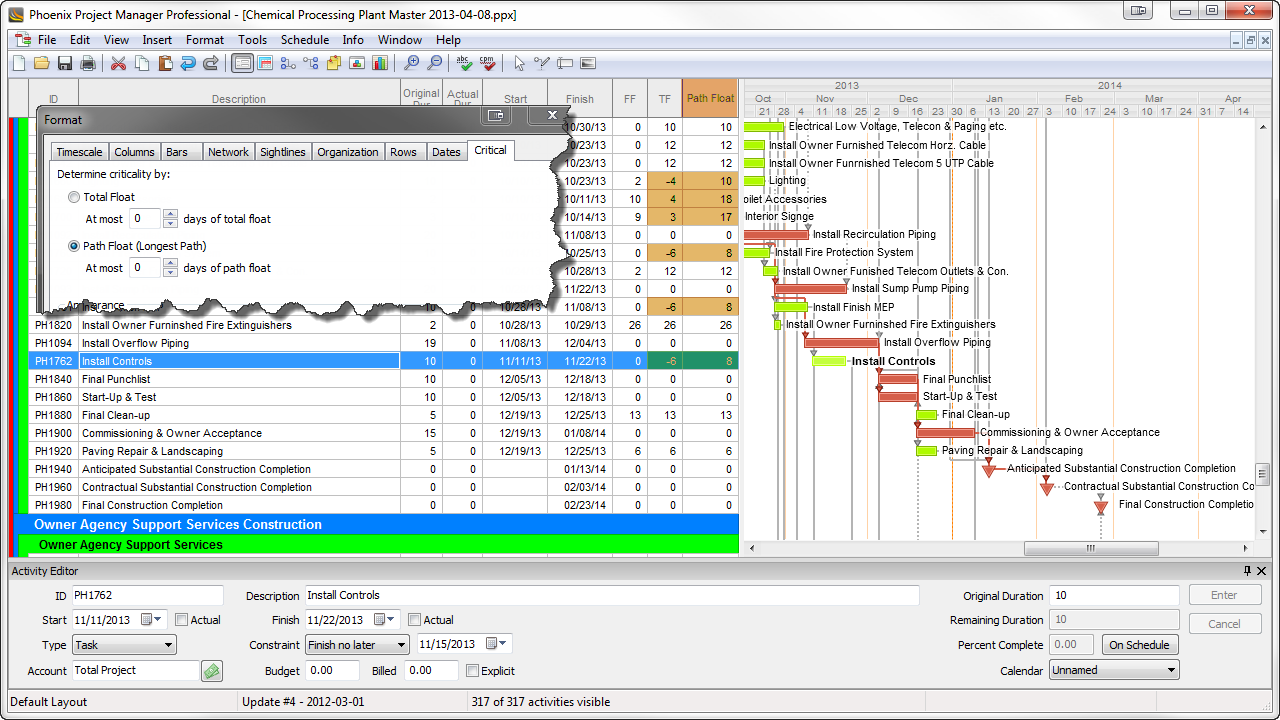Select the network diagram view icon
The height and width of the screenshot is (720, 1280).
[x=288, y=63]
